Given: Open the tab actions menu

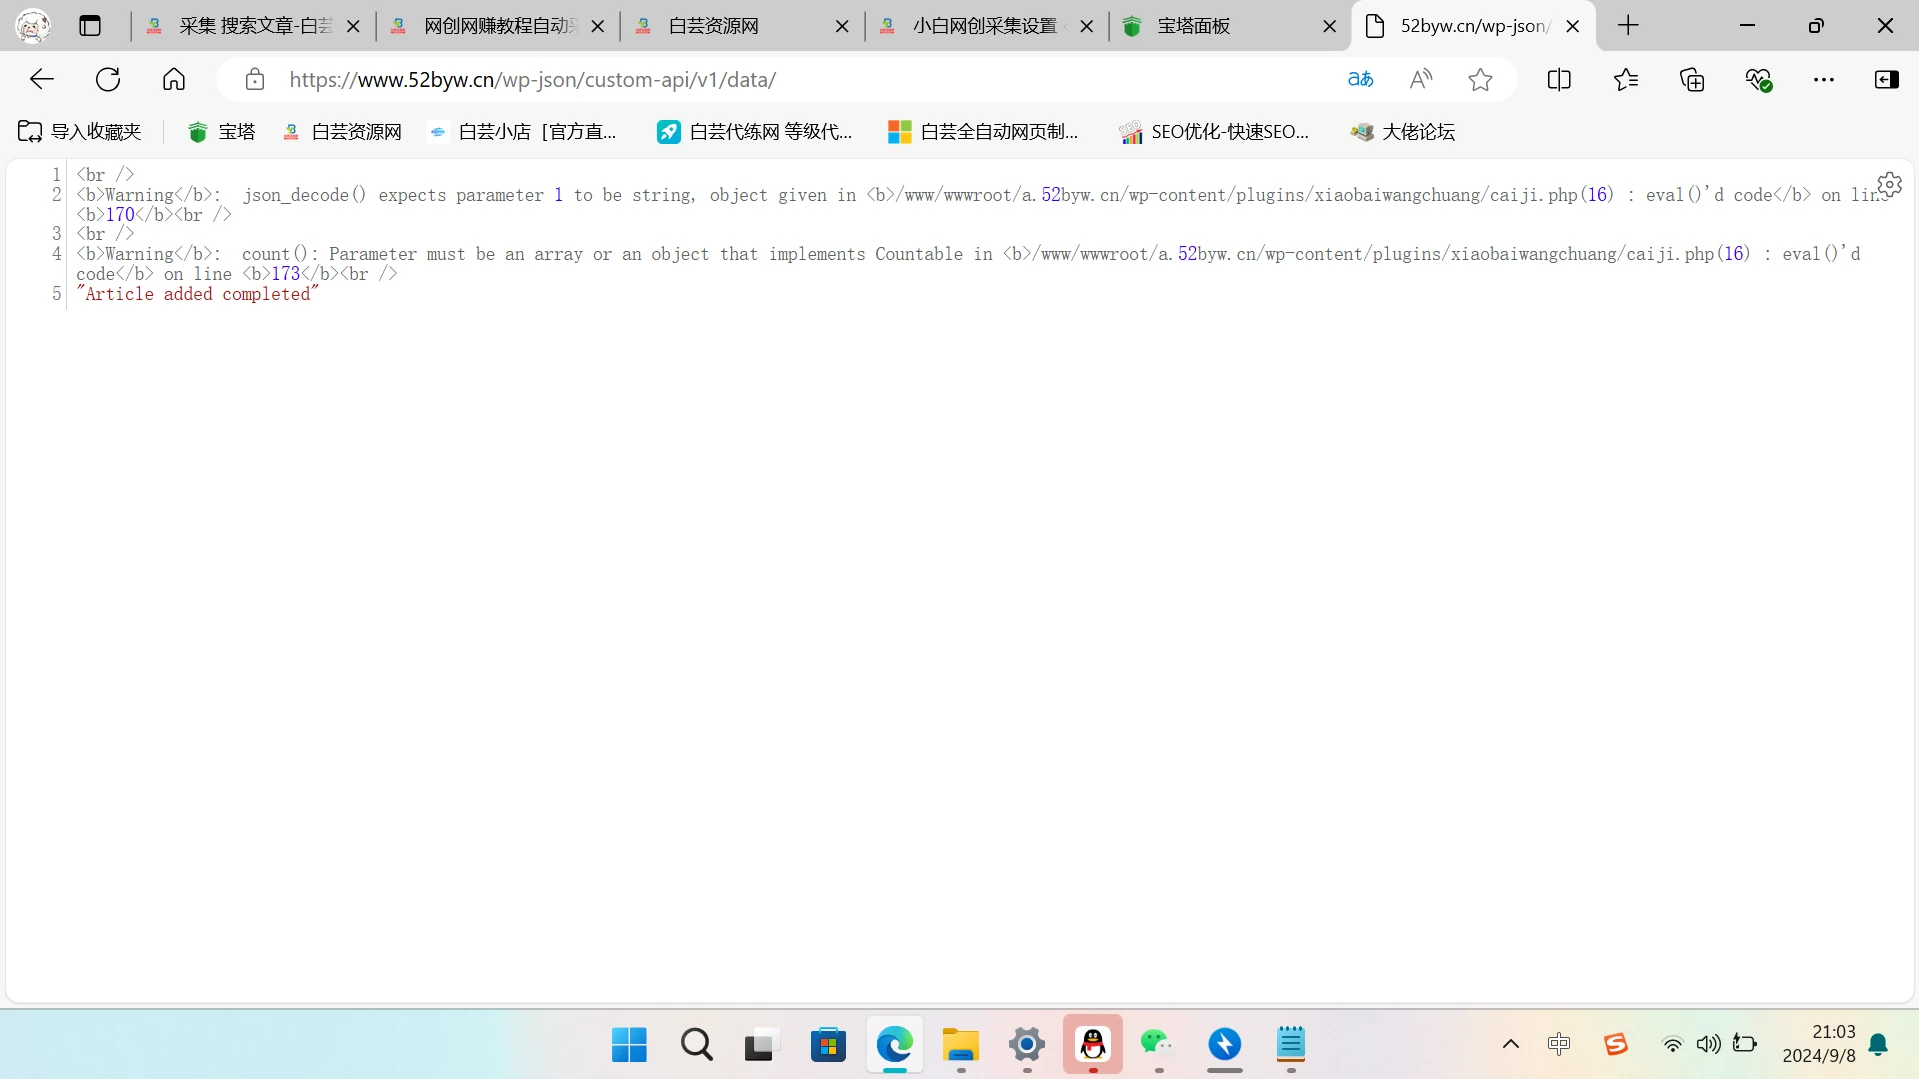Looking at the screenshot, I should (x=90, y=26).
